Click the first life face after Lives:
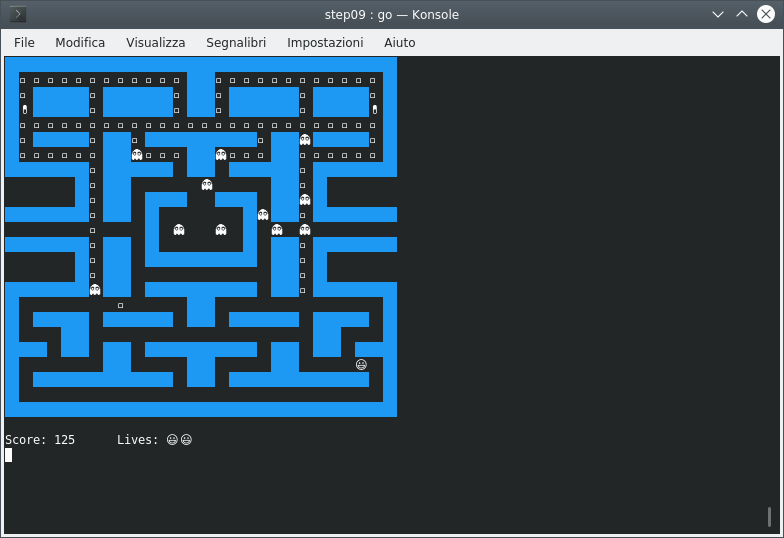 172,440
